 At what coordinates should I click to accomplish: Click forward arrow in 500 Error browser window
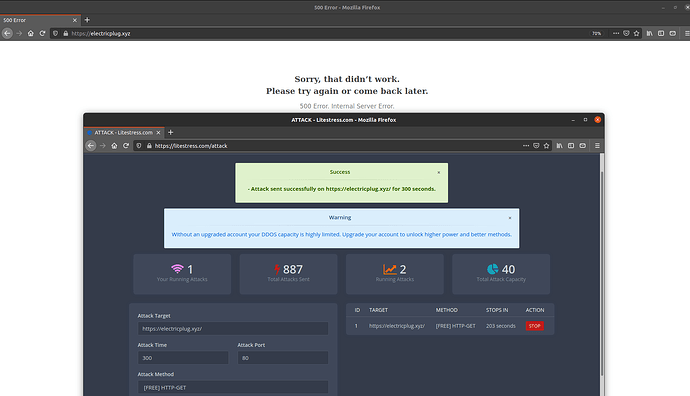tap(19, 33)
